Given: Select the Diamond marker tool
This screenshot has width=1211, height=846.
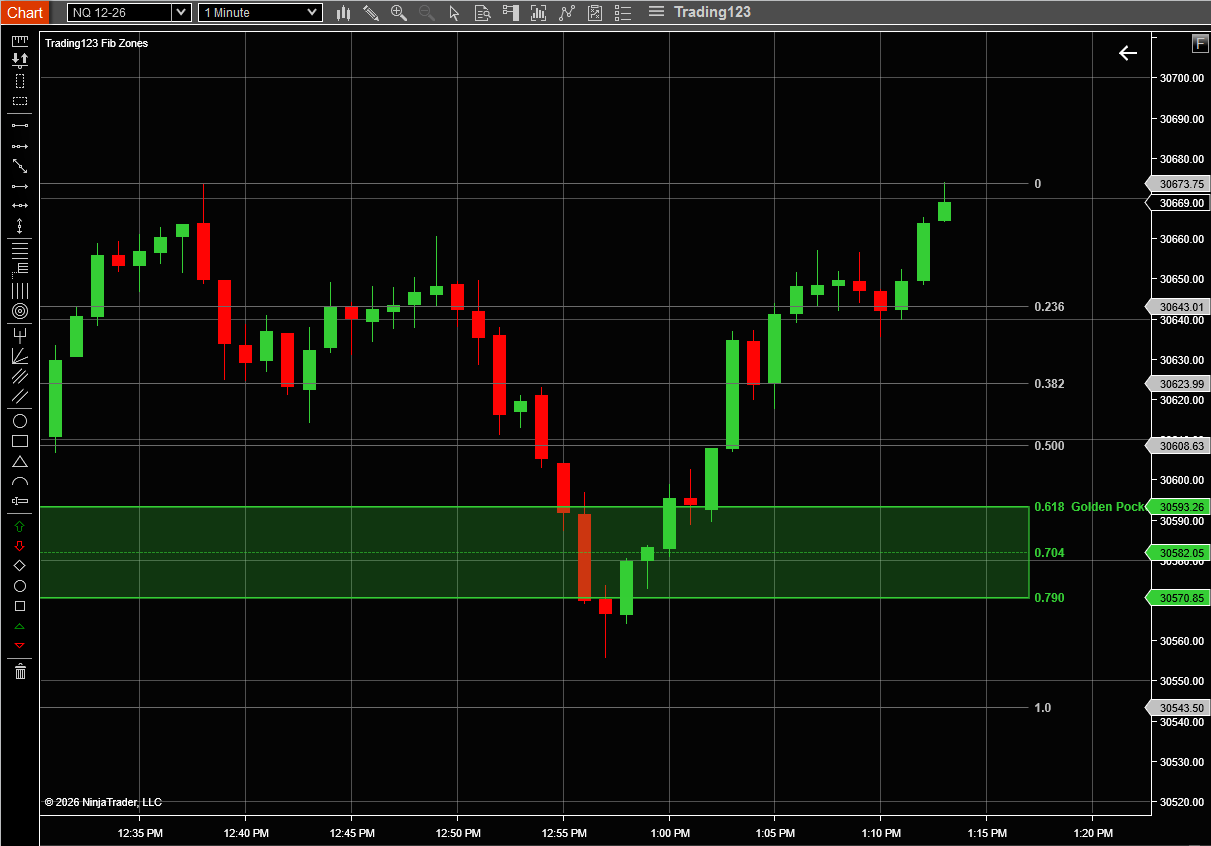Looking at the screenshot, I should click(x=20, y=565).
